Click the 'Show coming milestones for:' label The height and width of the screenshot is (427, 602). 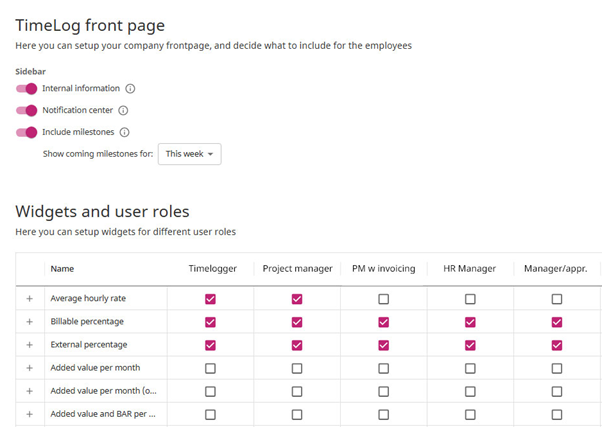98,154
